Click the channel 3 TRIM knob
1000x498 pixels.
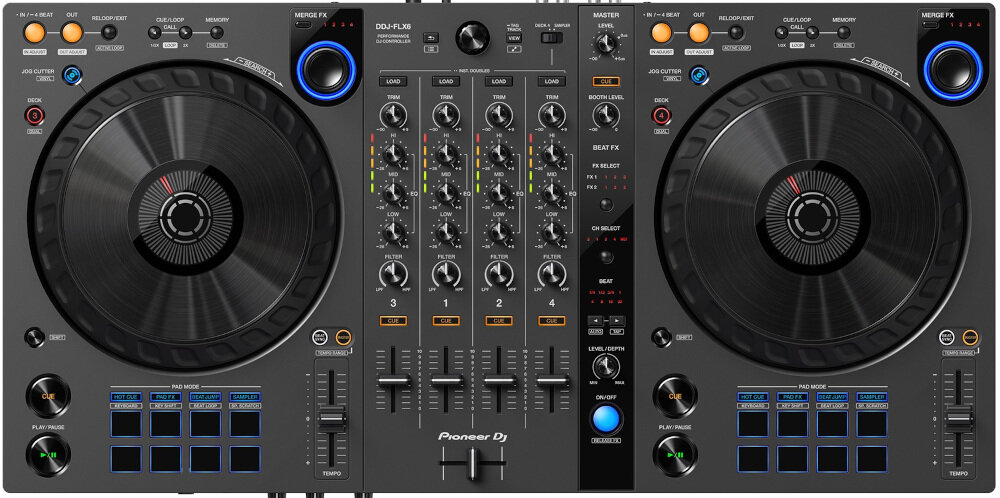click(x=393, y=115)
